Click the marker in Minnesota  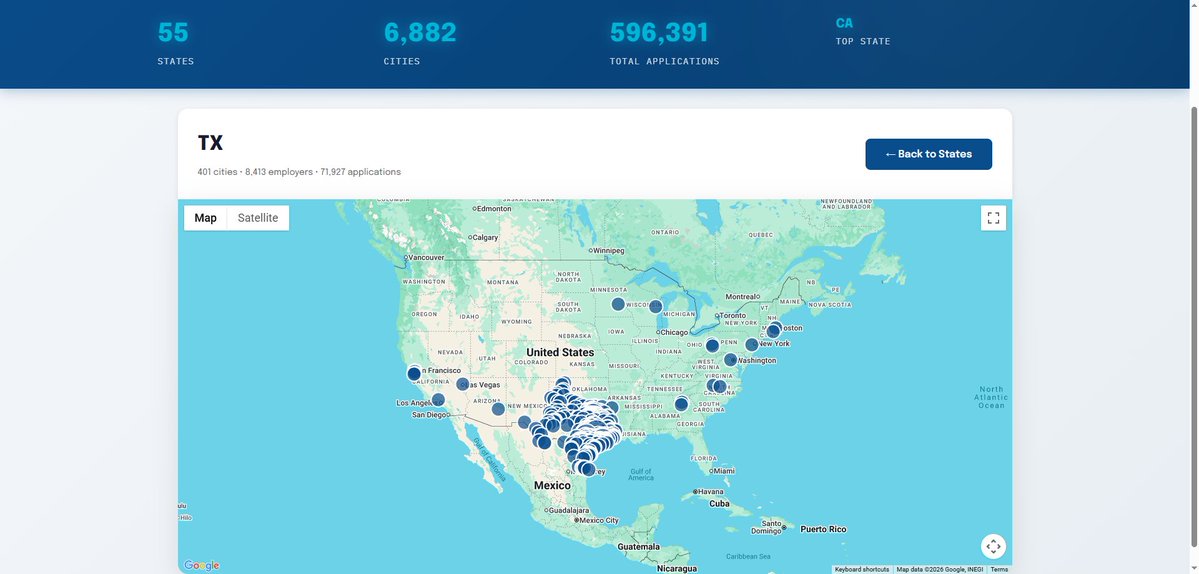[618, 304]
